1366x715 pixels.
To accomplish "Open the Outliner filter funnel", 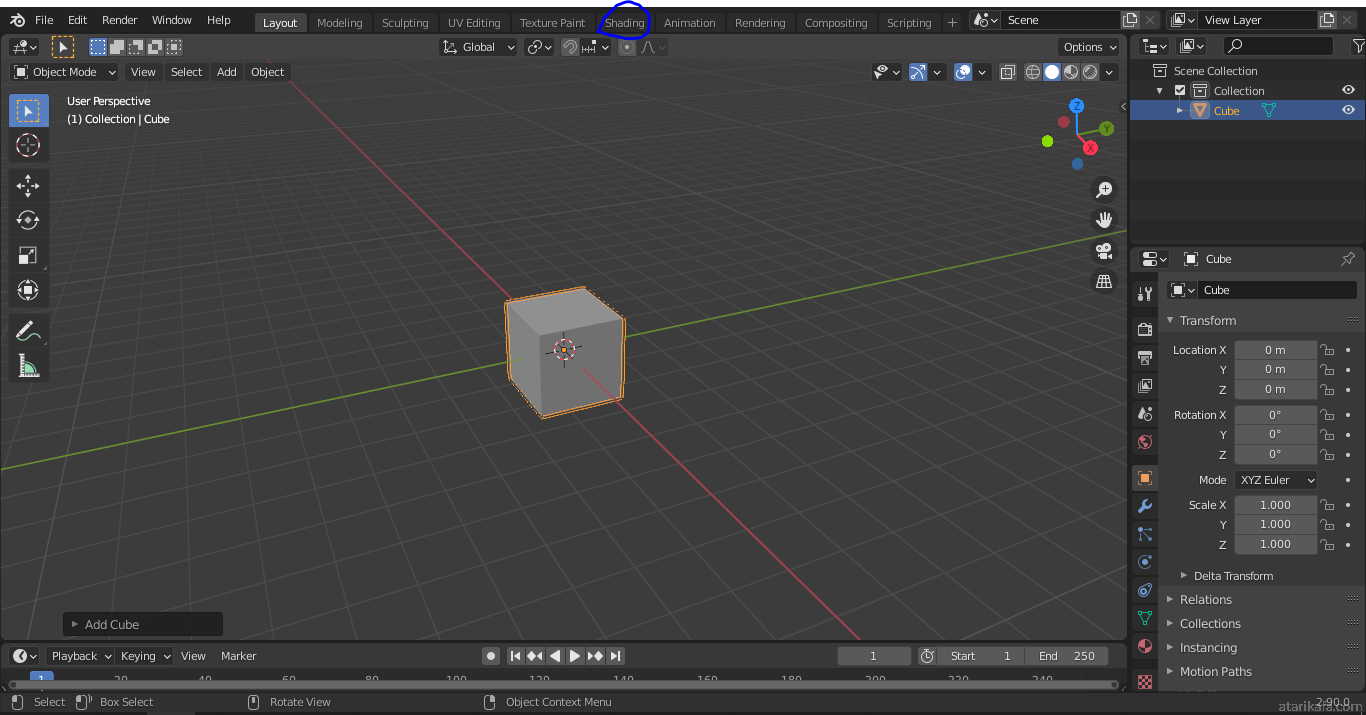I will coord(1358,46).
